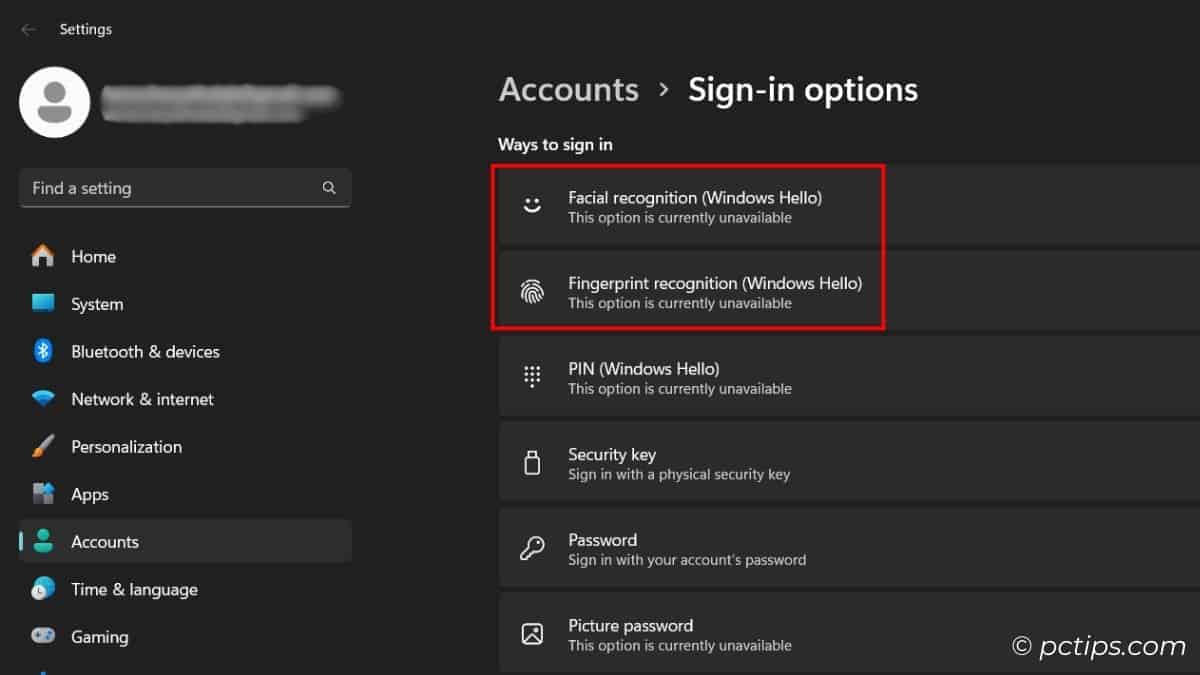Click the Home house icon
Image resolution: width=1200 pixels, height=675 pixels.
point(43,257)
